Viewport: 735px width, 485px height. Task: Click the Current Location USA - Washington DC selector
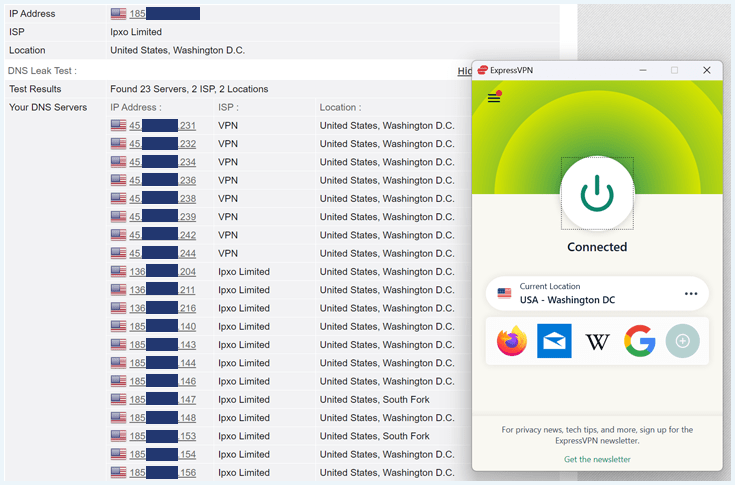point(597,293)
